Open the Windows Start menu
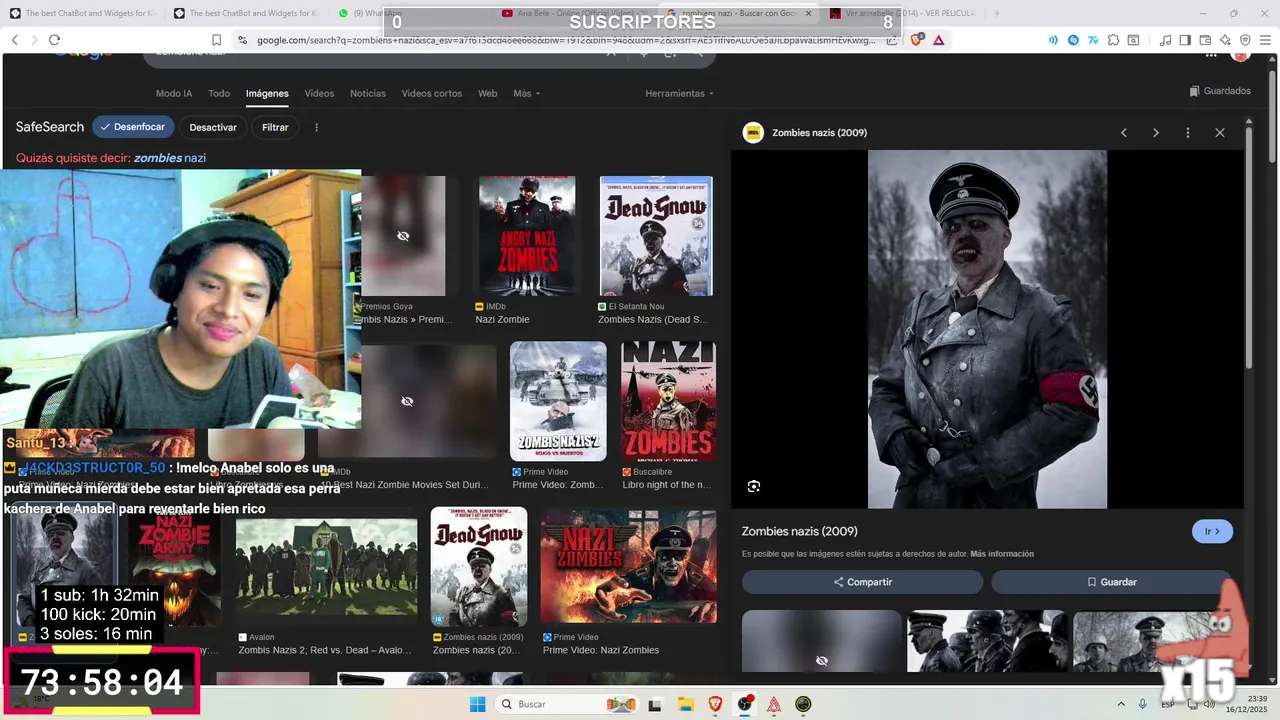Image resolution: width=1280 pixels, height=720 pixels. [478, 704]
